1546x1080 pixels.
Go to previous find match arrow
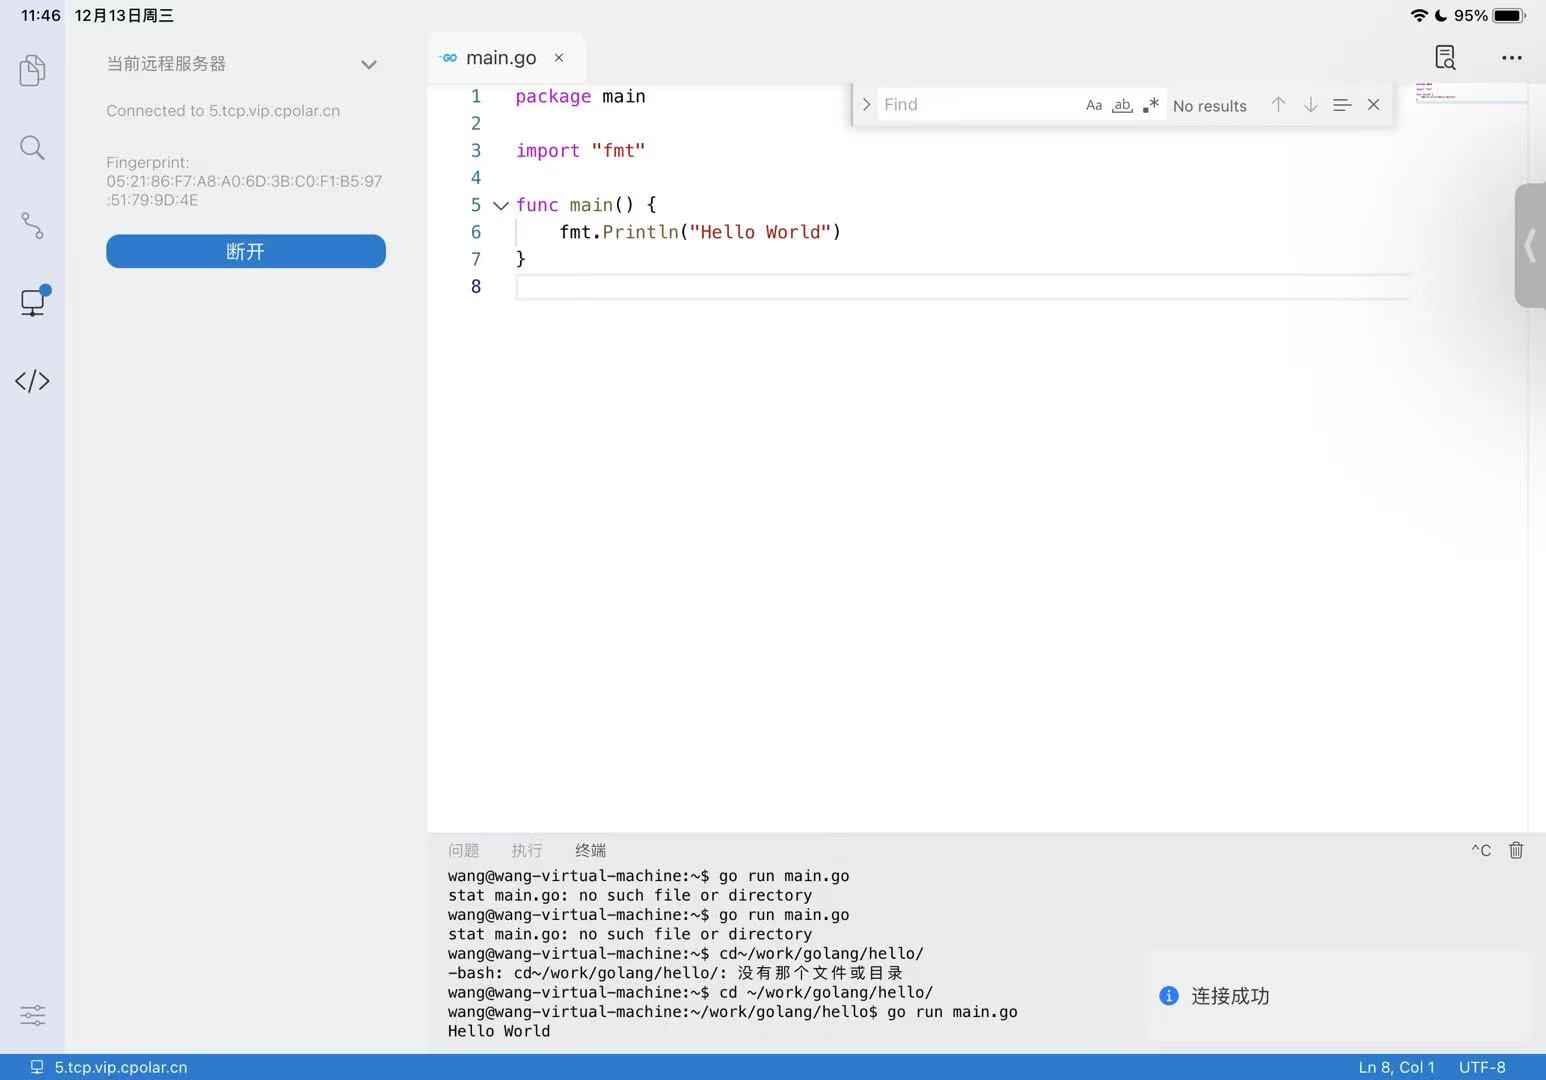pos(1278,104)
